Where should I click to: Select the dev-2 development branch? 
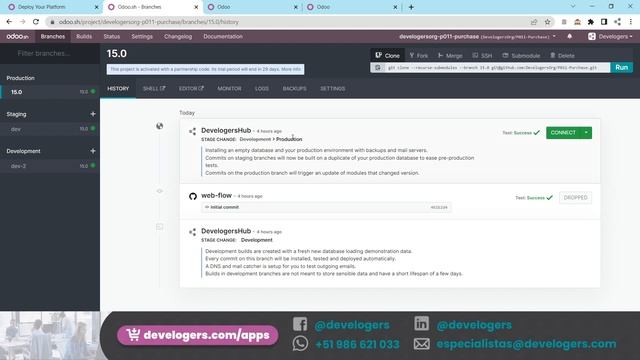click(x=50, y=166)
